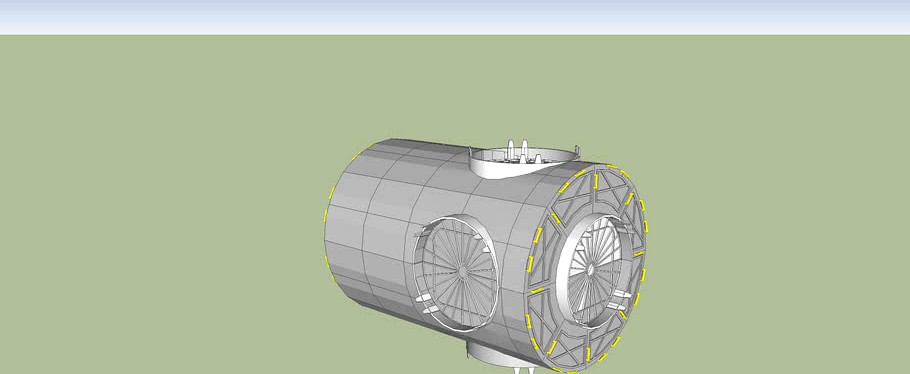
Task: Click the sky gradient band above horizon
Action: [455, 17]
